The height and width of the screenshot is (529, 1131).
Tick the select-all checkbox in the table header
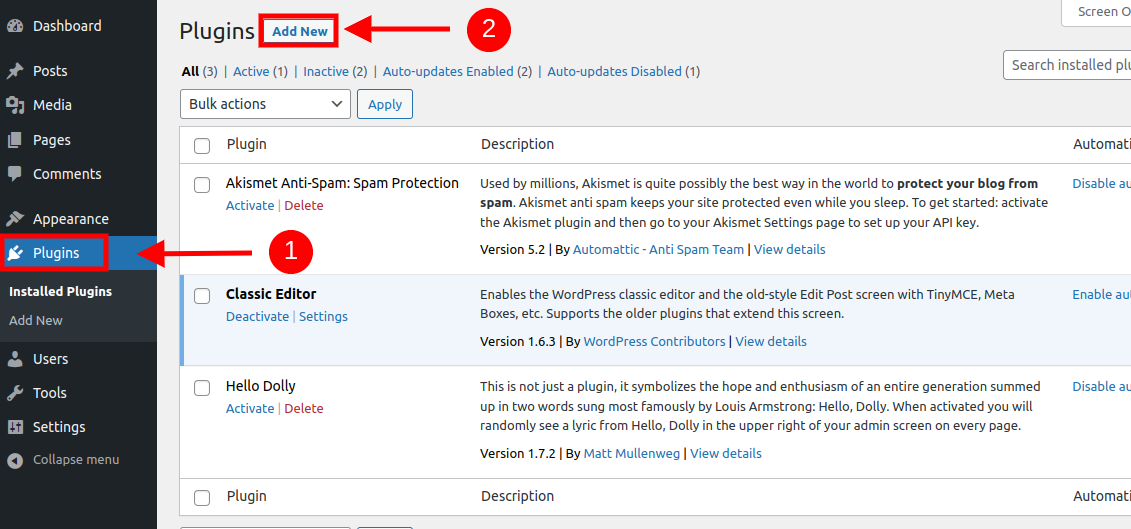point(202,146)
